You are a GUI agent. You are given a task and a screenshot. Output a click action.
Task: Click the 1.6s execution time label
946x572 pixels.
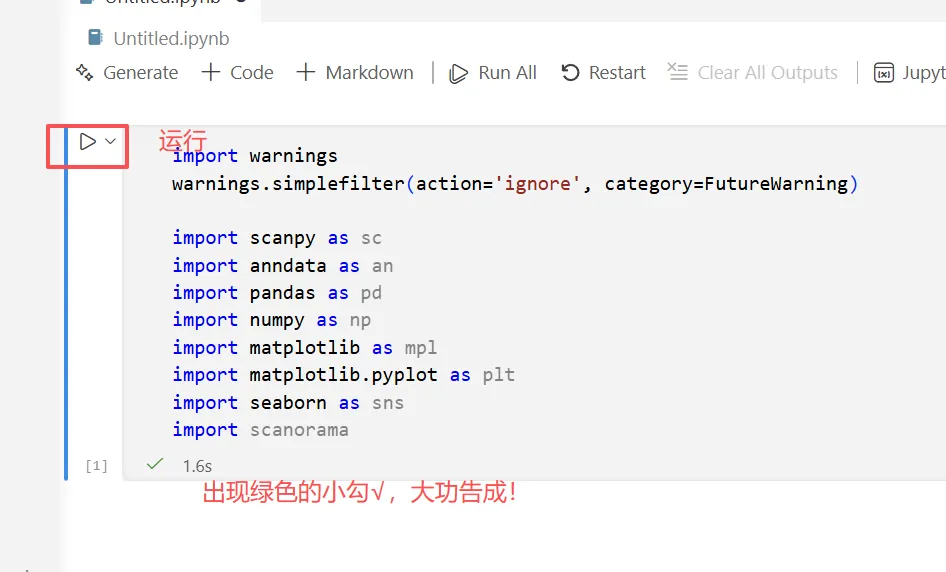[197, 466]
